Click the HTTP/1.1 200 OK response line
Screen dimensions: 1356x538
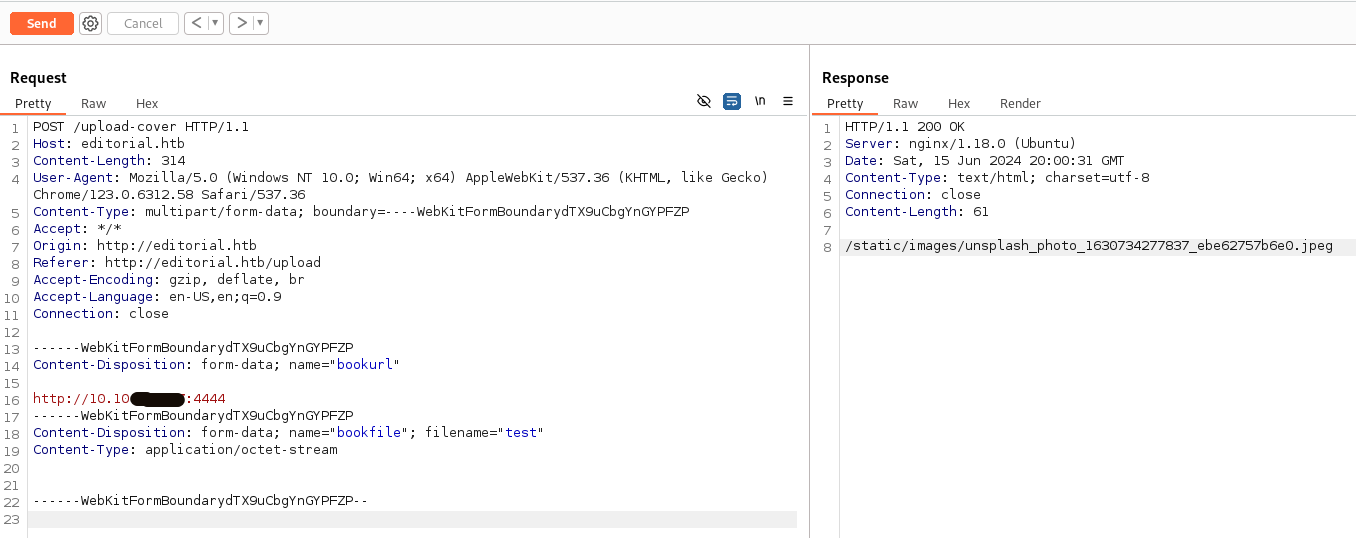click(905, 127)
